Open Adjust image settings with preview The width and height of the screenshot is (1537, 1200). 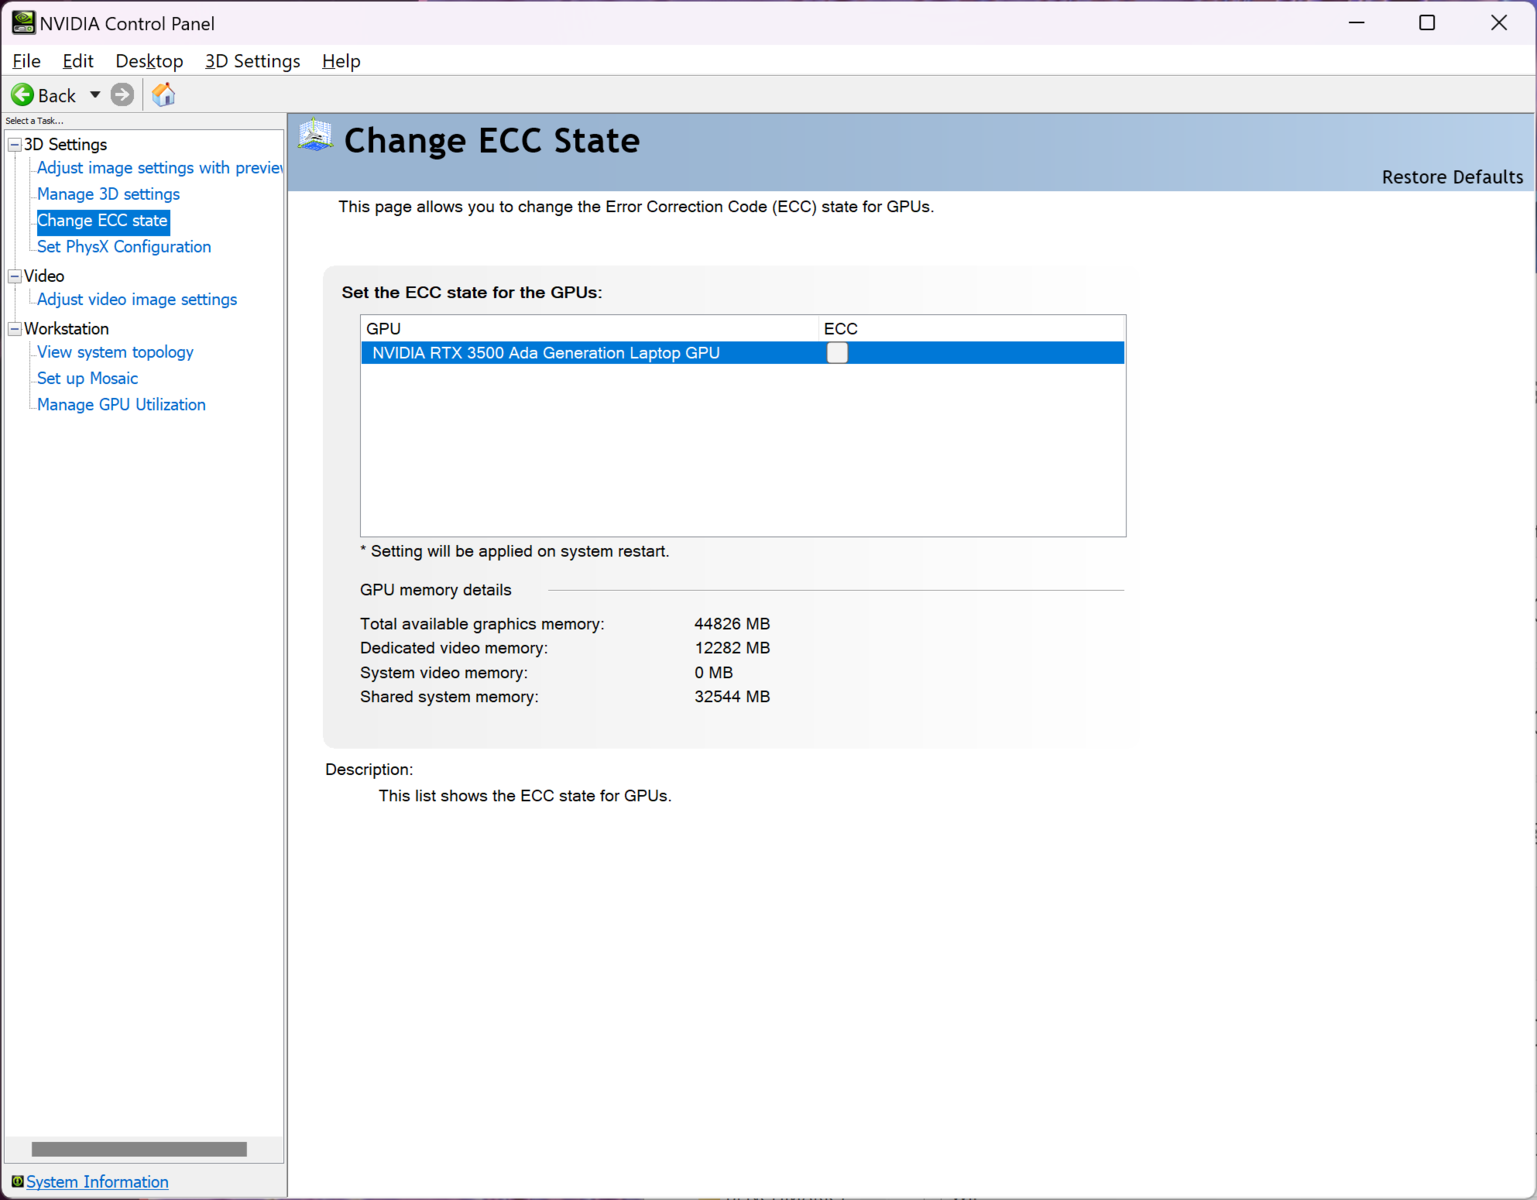(160, 168)
